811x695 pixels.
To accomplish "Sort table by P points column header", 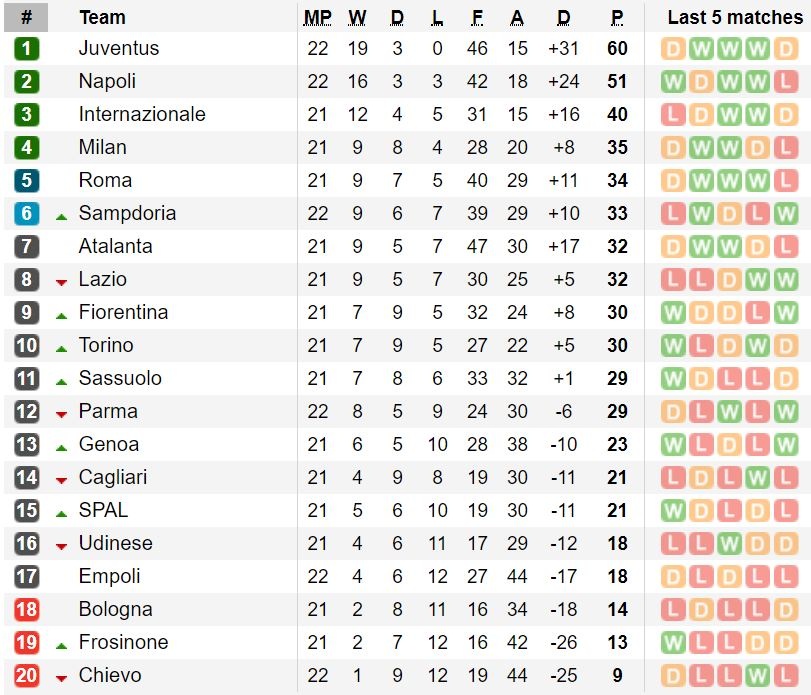I will [617, 18].
